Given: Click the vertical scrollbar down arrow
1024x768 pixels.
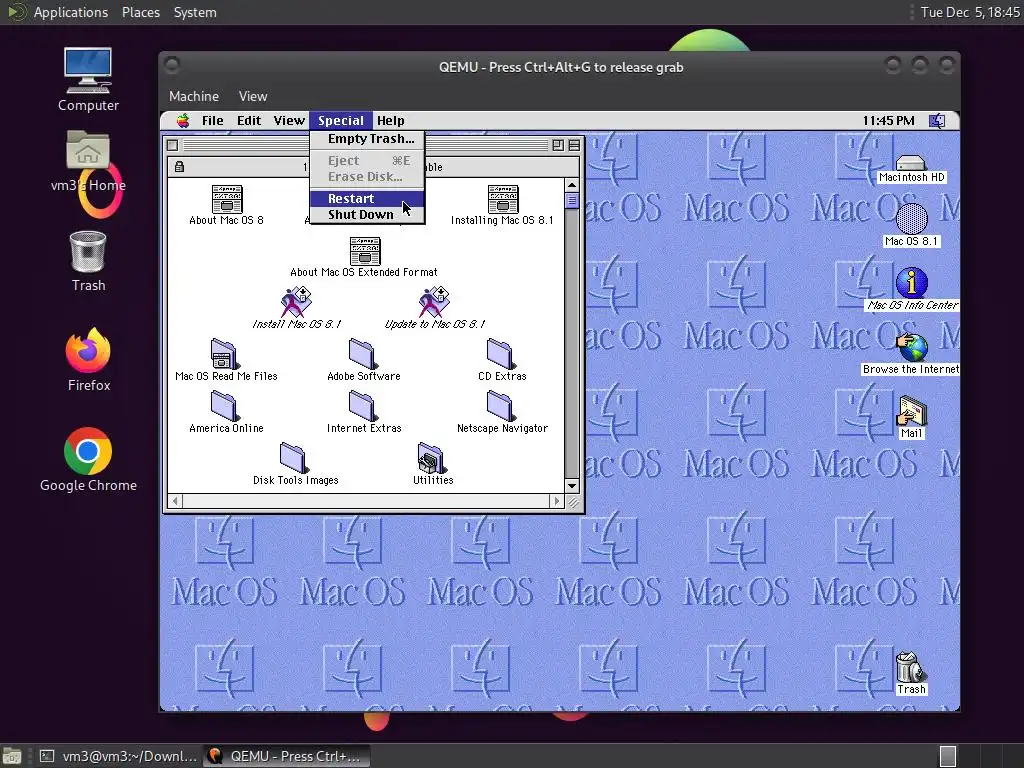Looking at the screenshot, I should [x=571, y=485].
